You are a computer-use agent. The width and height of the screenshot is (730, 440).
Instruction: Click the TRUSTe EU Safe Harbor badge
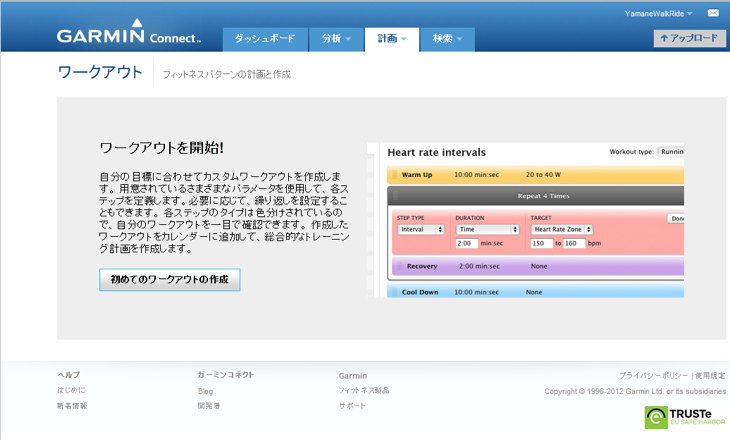(x=684, y=417)
